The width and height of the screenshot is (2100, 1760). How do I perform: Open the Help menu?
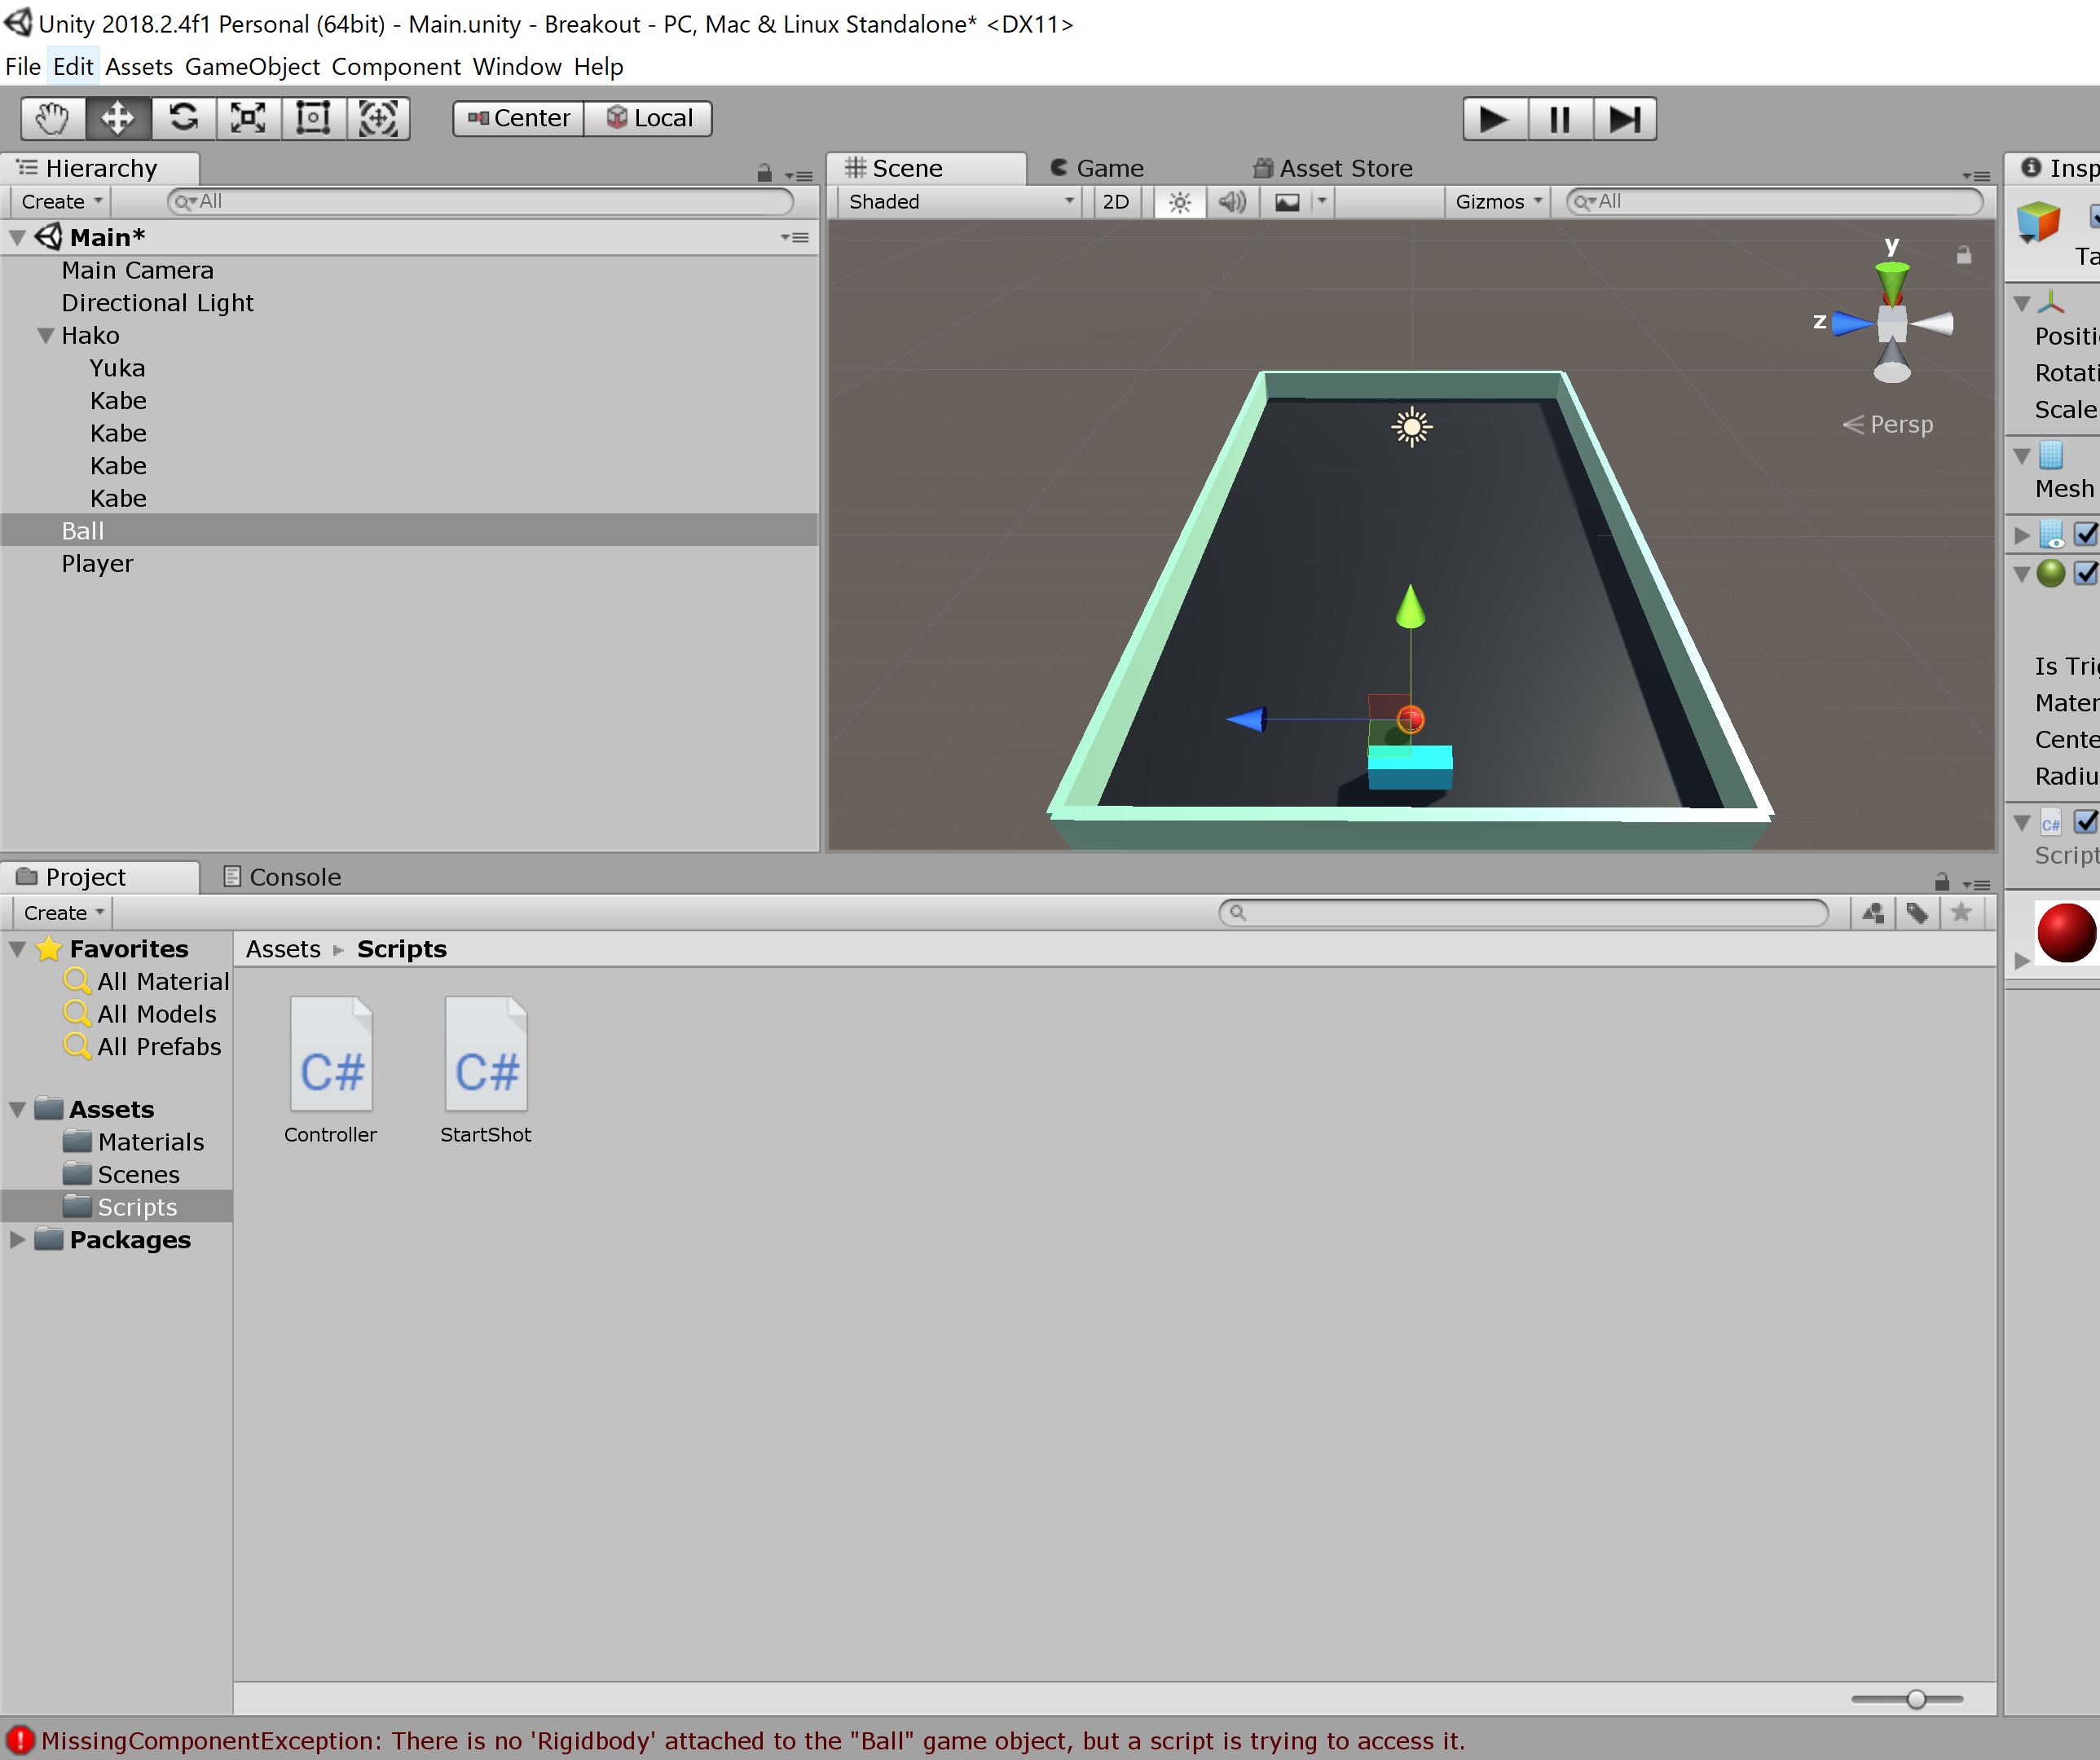pos(598,67)
